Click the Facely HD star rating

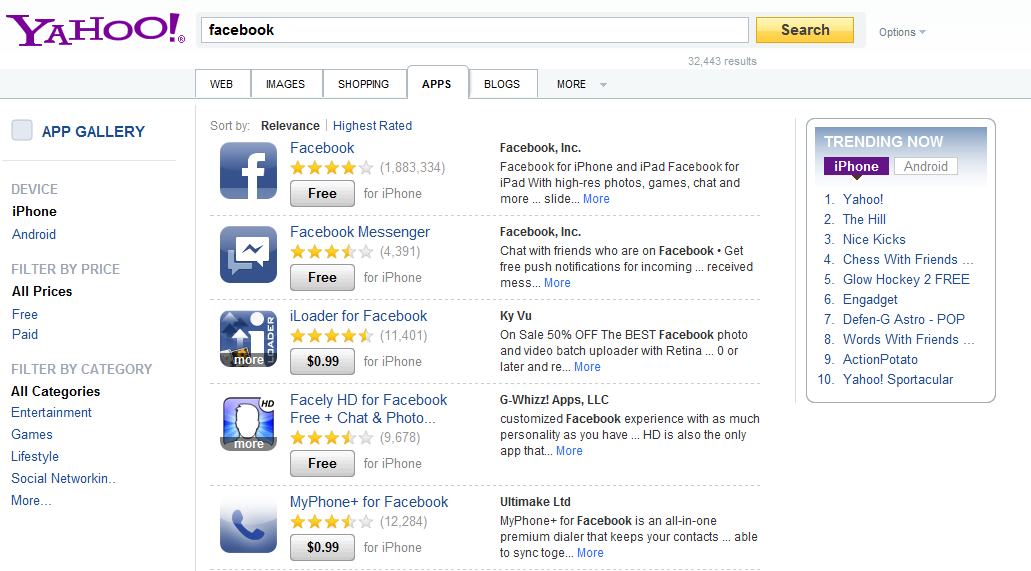click(x=332, y=438)
